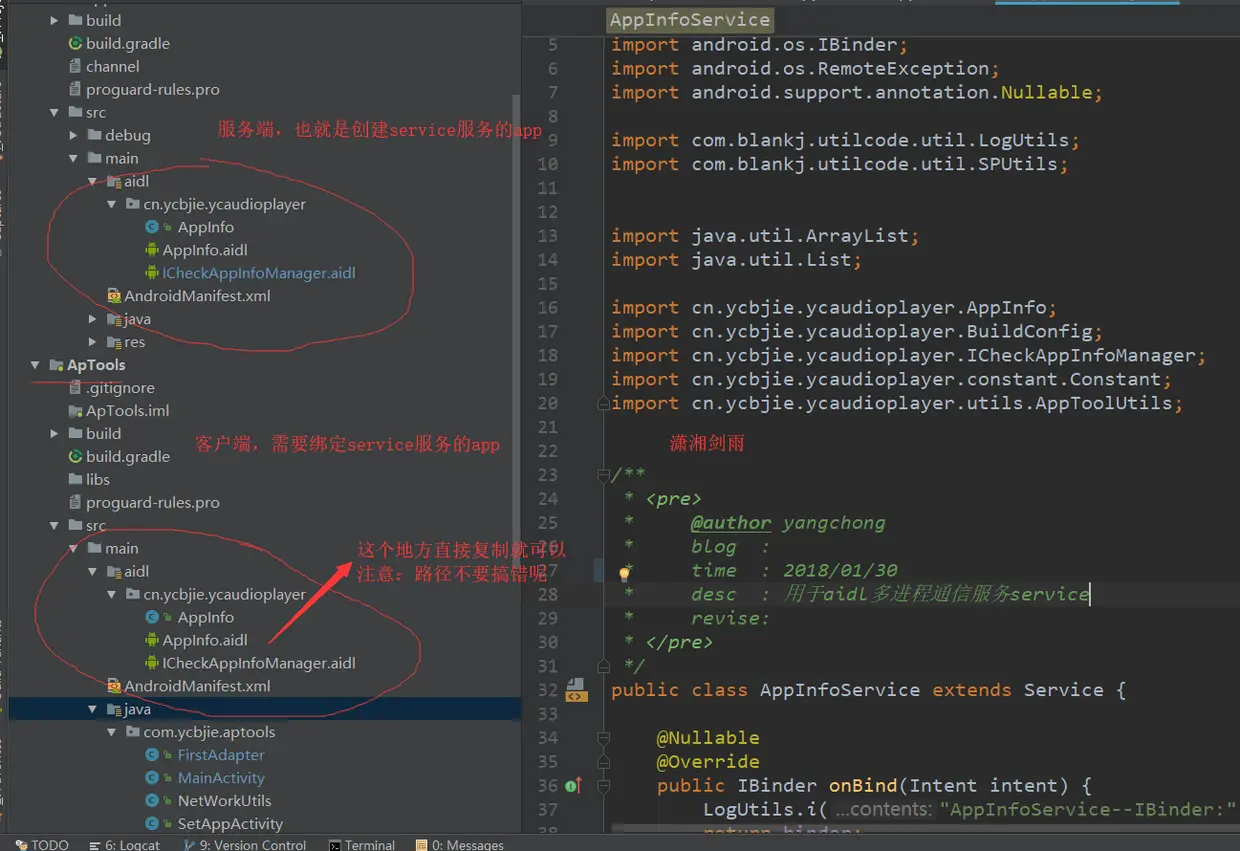Click the intention lightbulb at line 27
Screen dimensions: 1240x851
[624, 574]
